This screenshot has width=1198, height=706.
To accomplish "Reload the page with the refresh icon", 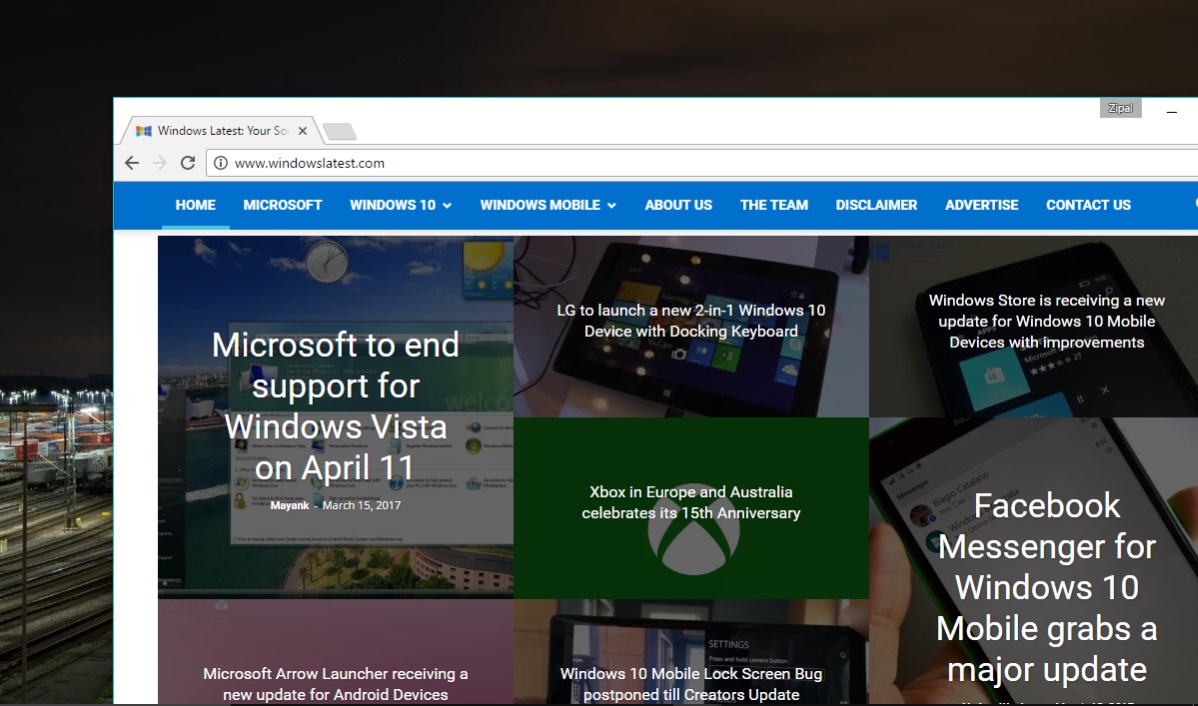I will [188, 163].
